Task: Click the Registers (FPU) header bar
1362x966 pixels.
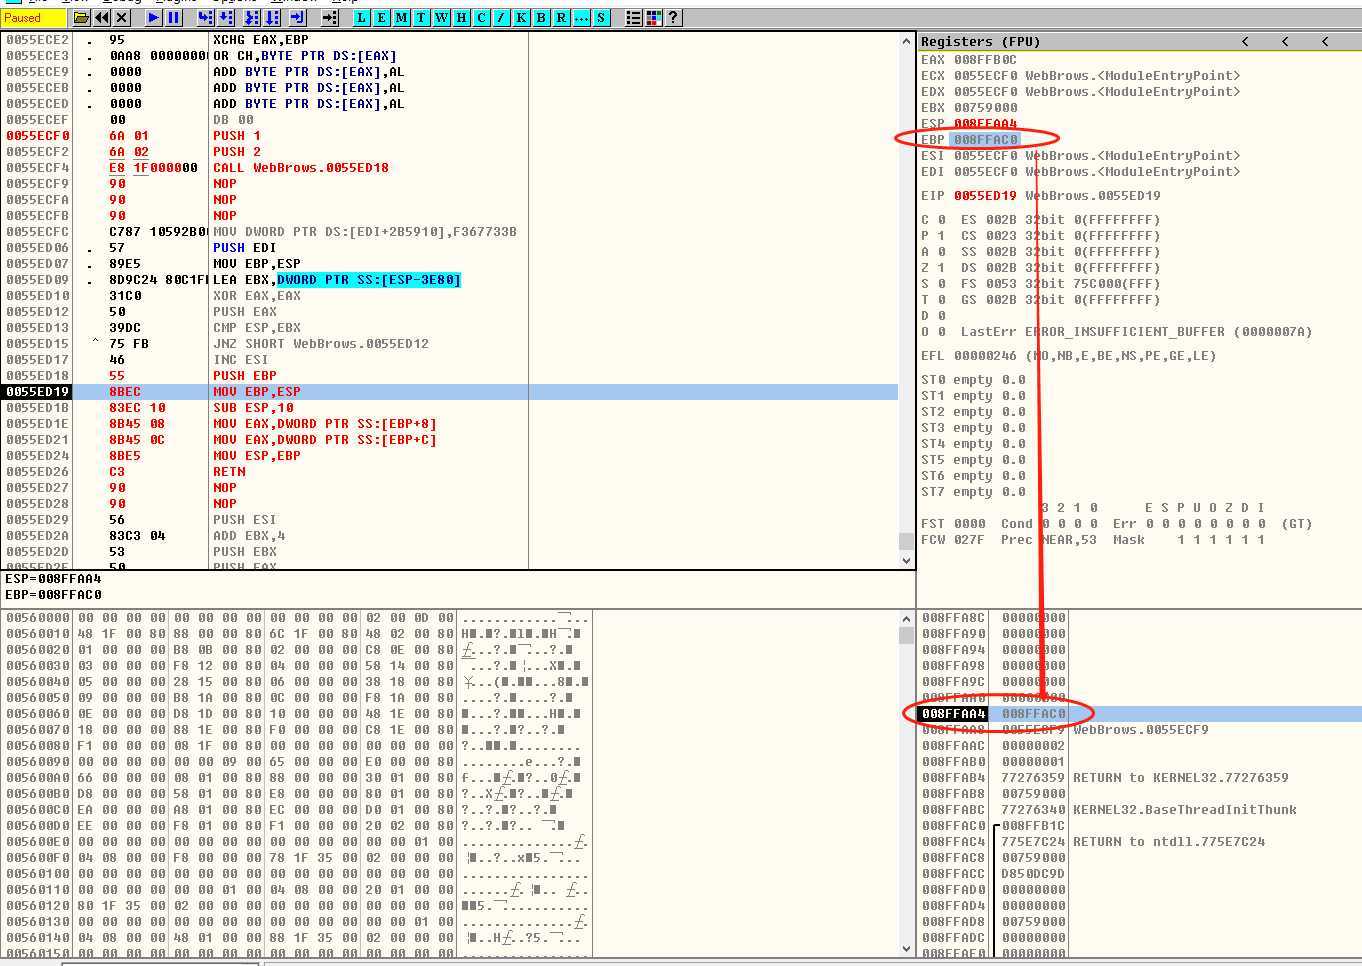Action: pos(1139,41)
